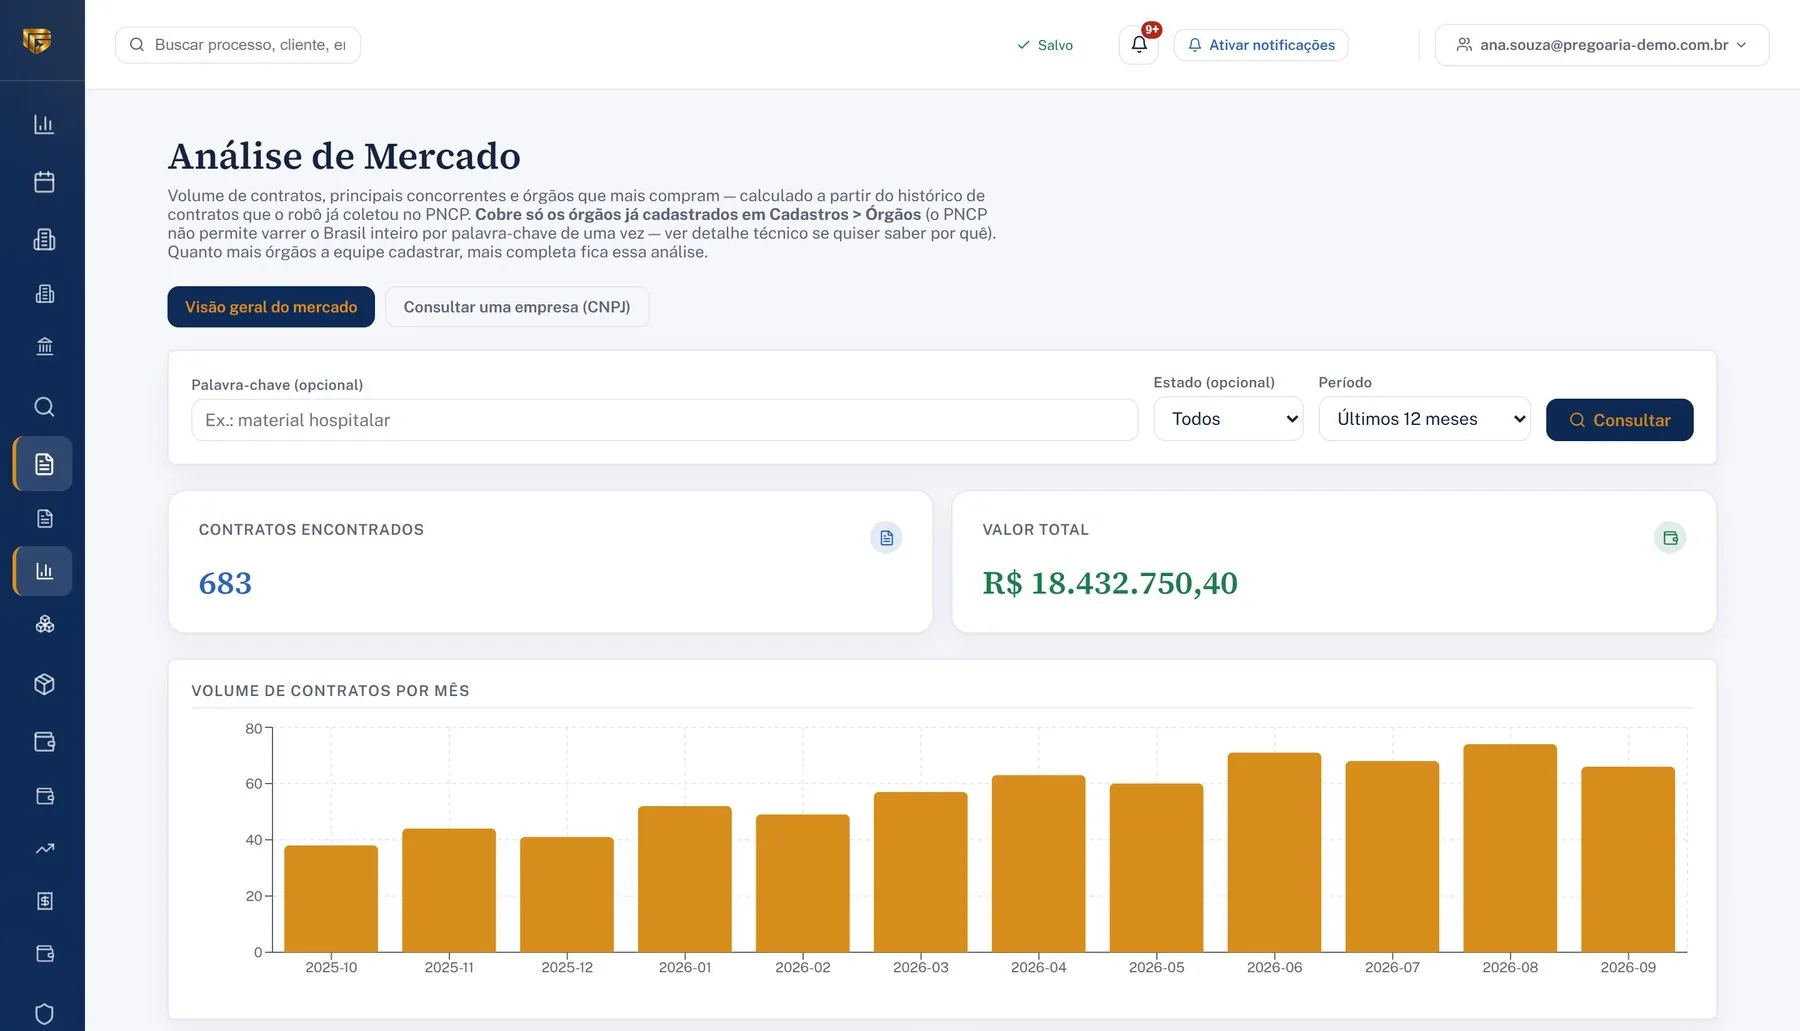This screenshot has height=1031, width=1800.
Task: Click the 2026-01 bar in the chart
Action: click(685, 879)
